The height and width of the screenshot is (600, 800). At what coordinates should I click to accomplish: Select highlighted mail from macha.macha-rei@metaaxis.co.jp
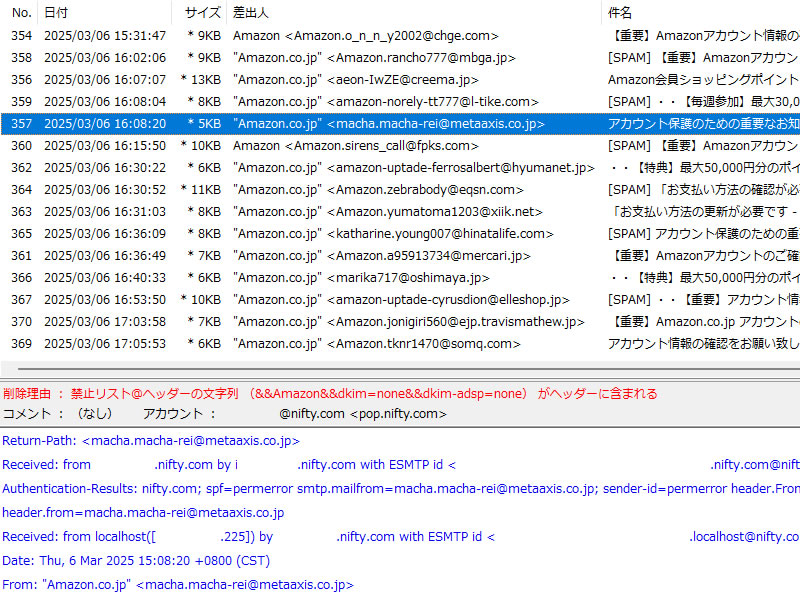400,123
